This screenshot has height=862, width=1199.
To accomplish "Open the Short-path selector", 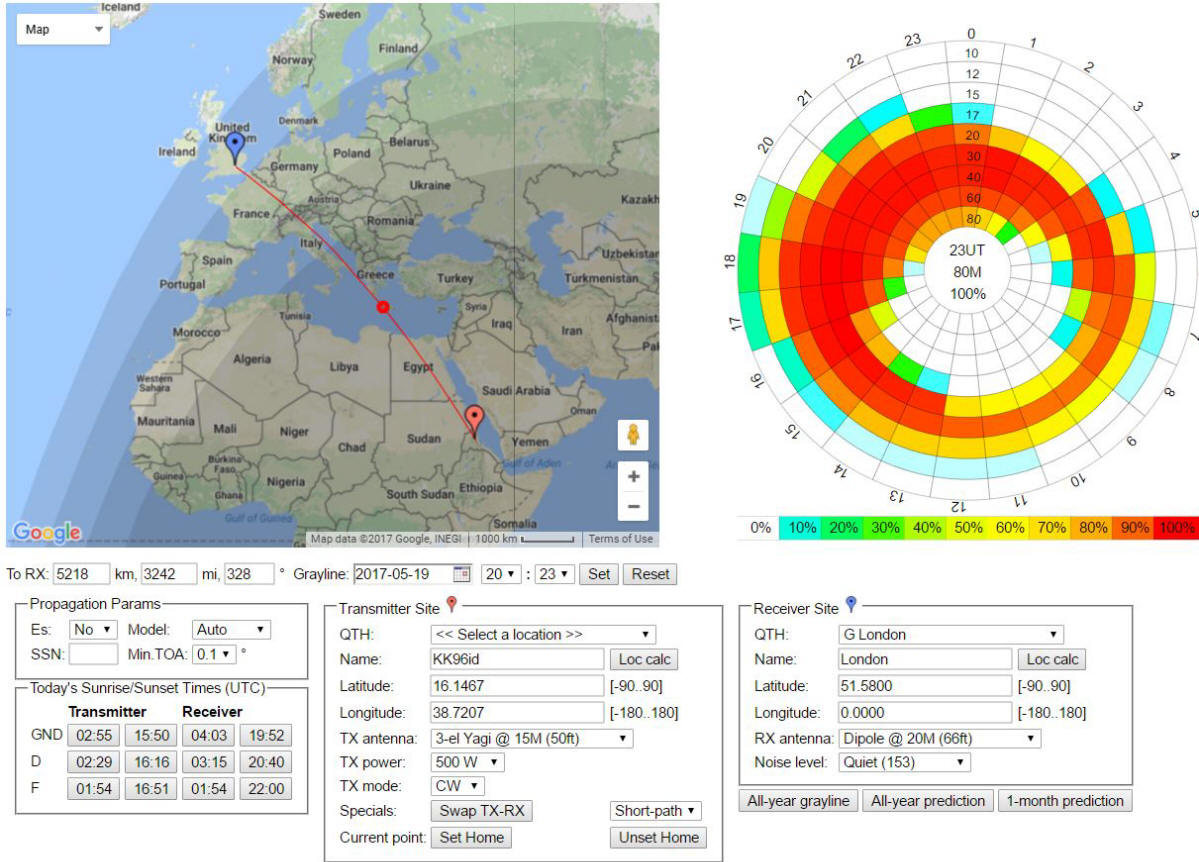I will click(x=656, y=811).
